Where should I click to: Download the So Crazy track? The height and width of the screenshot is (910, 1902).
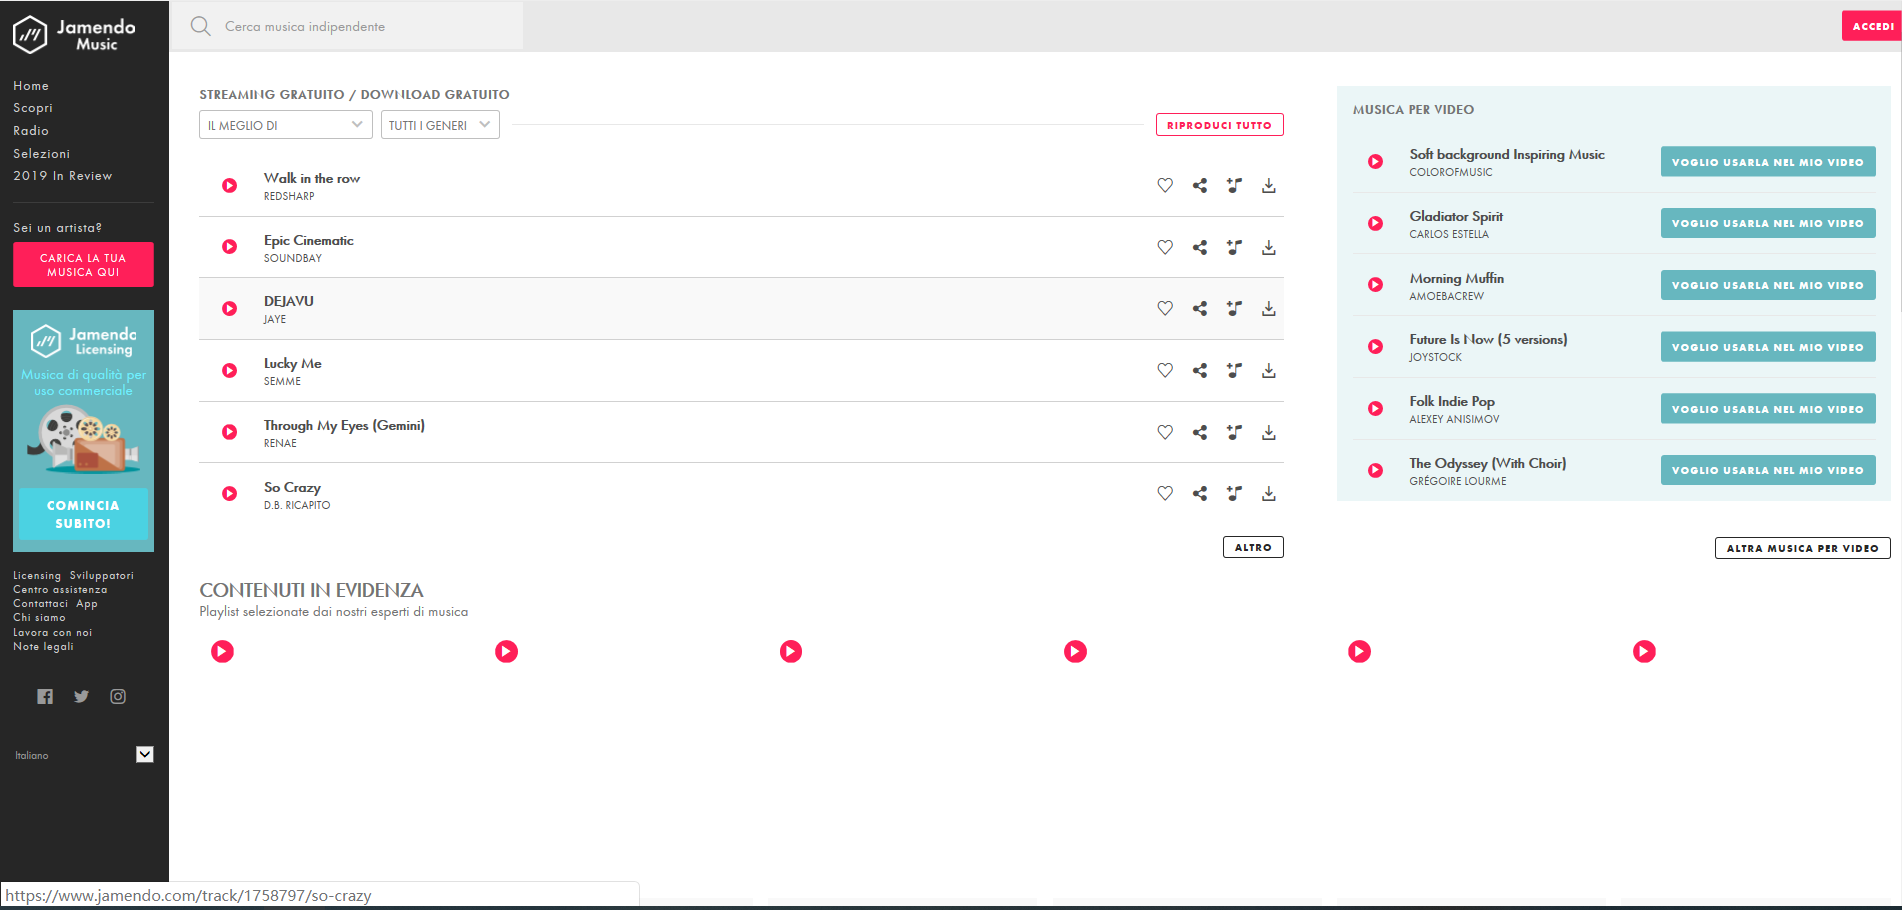pyautogui.click(x=1269, y=493)
